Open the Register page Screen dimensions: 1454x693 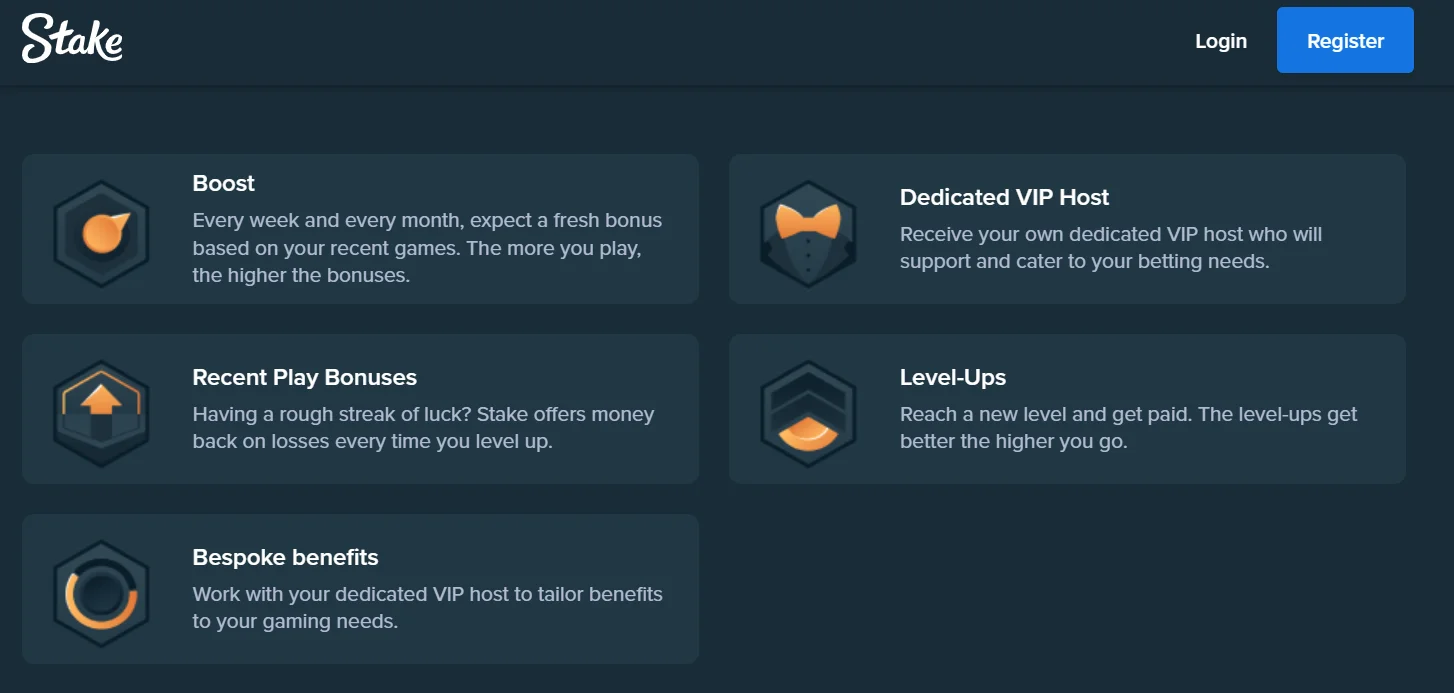pyautogui.click(x=1344, y=40)
